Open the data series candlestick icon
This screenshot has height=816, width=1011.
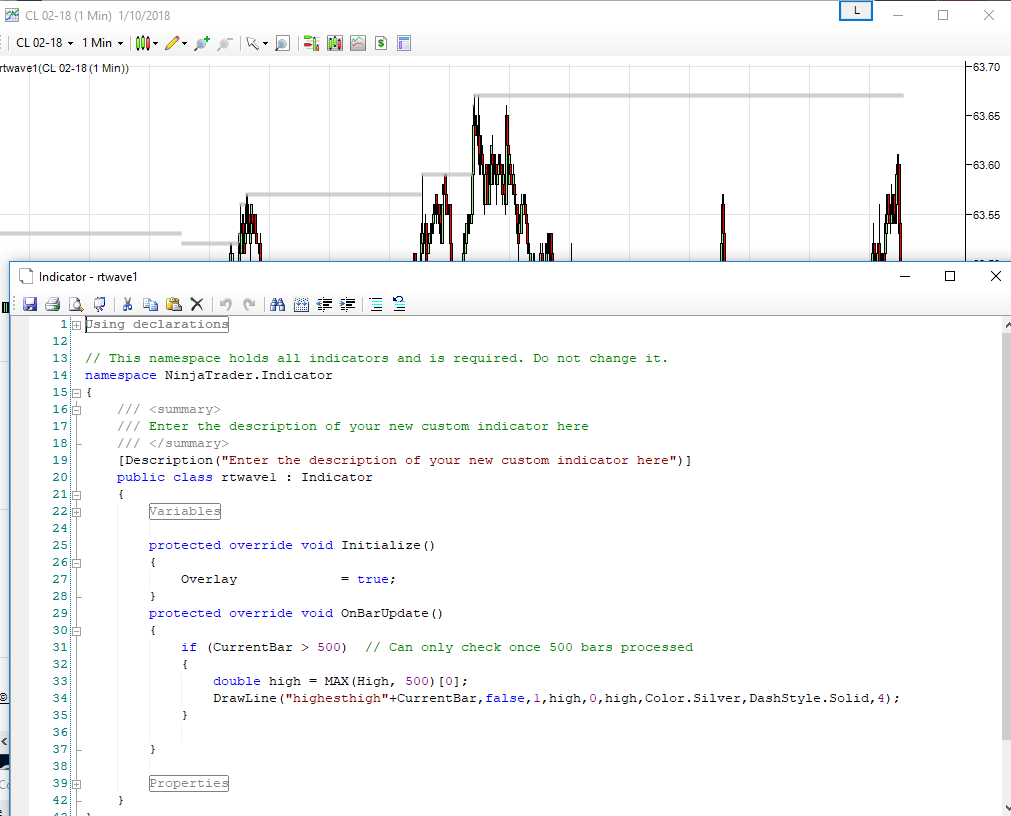coord(335,43)
